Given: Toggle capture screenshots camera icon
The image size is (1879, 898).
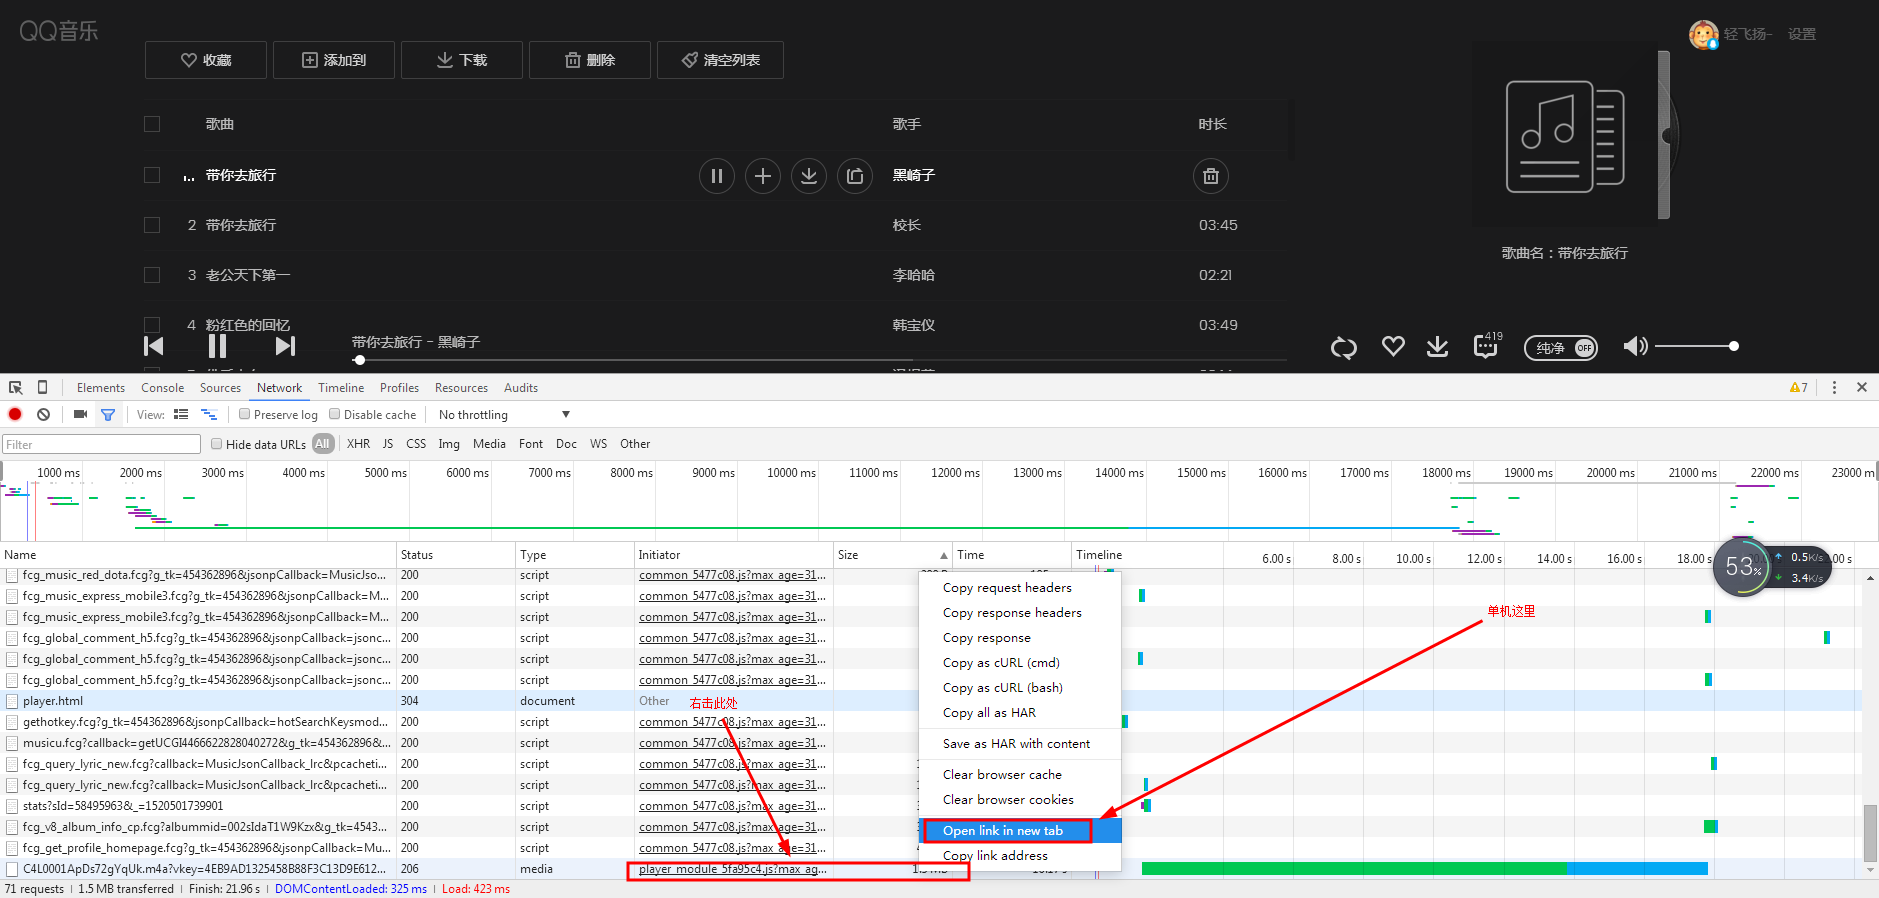Looking at the screenshot, I should pyautogui.click(x=80, y=414).
